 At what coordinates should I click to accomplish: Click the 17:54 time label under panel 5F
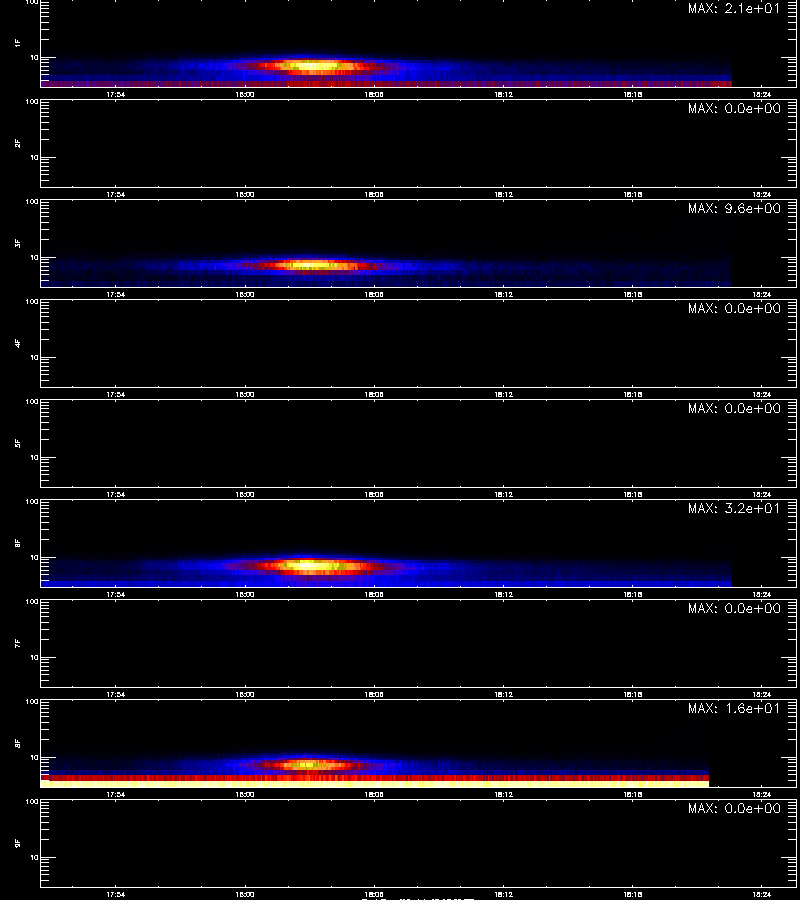pyautogui.click(x=115, y=494)
